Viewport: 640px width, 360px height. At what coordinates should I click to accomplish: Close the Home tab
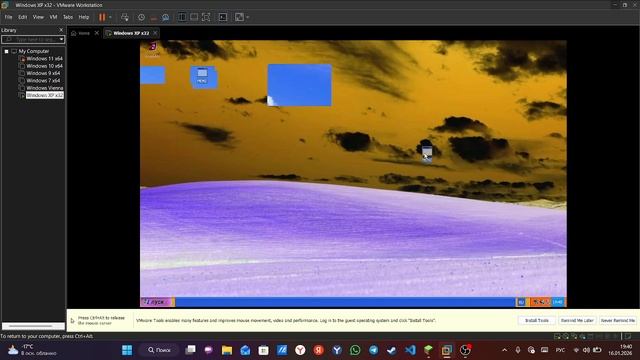97,33
